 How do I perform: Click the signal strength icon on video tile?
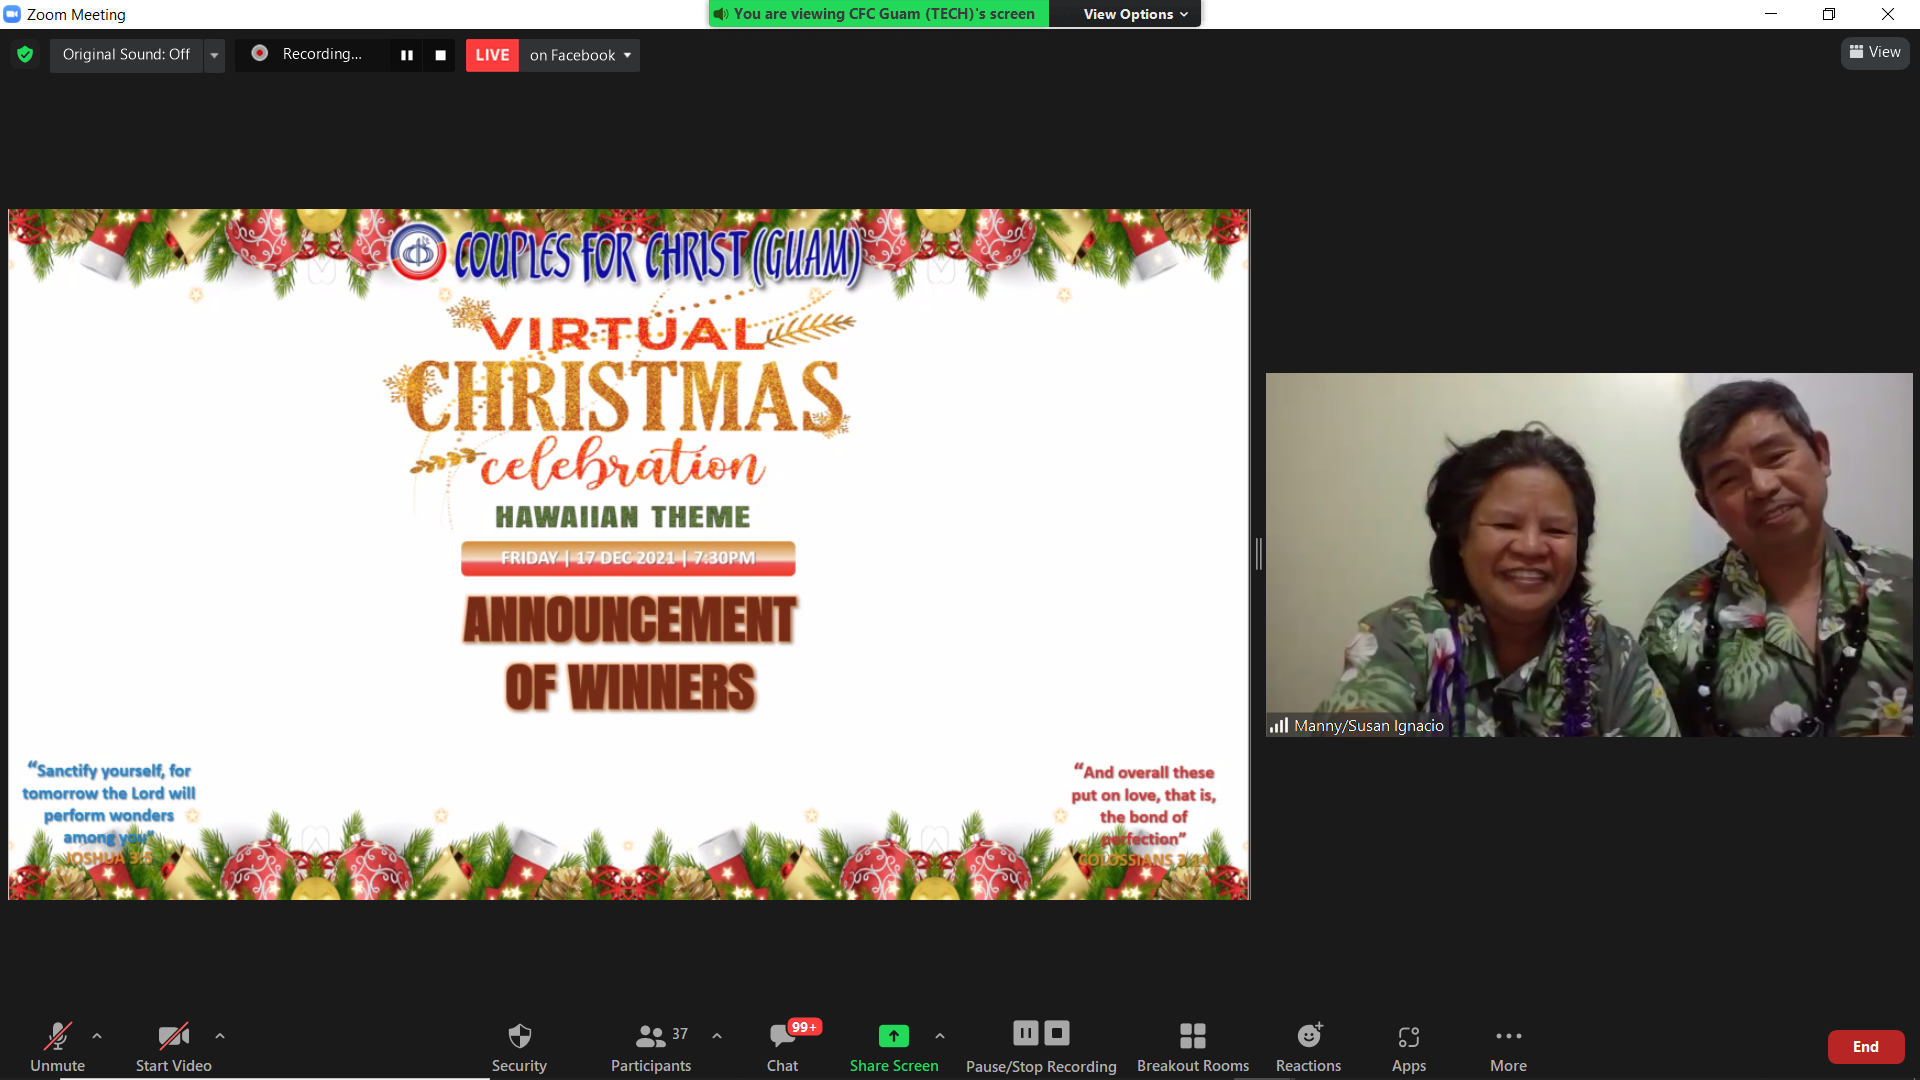point(1279,726)
